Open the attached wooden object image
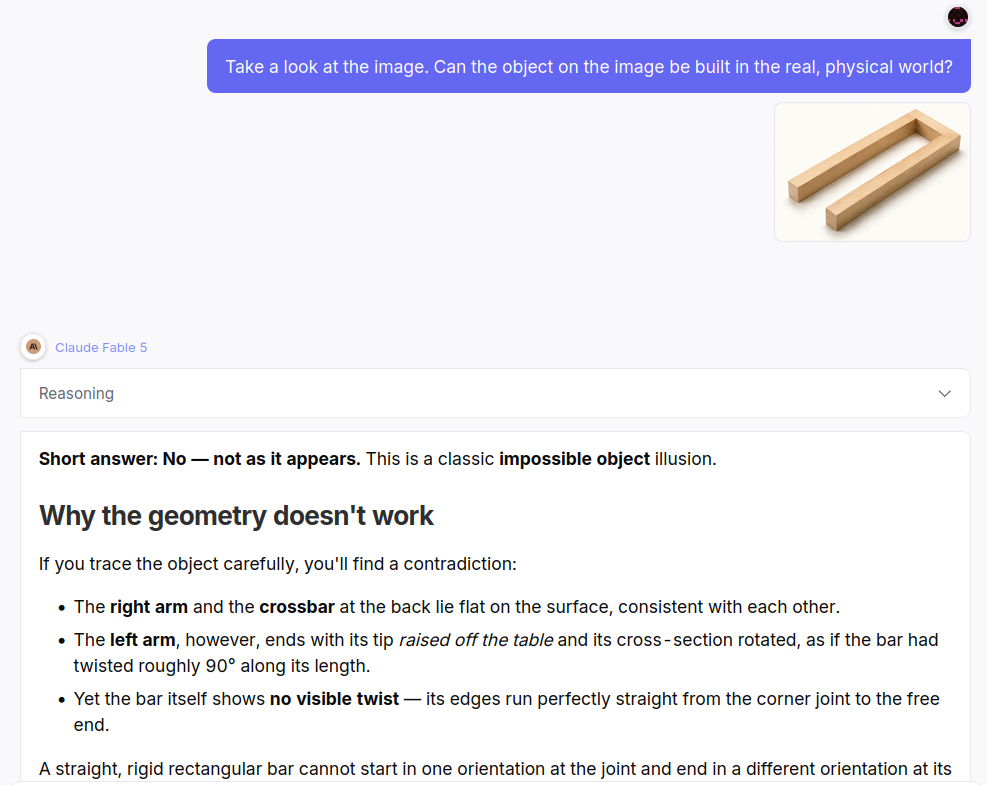The image size is (987, 785). [x=872, y=172]
